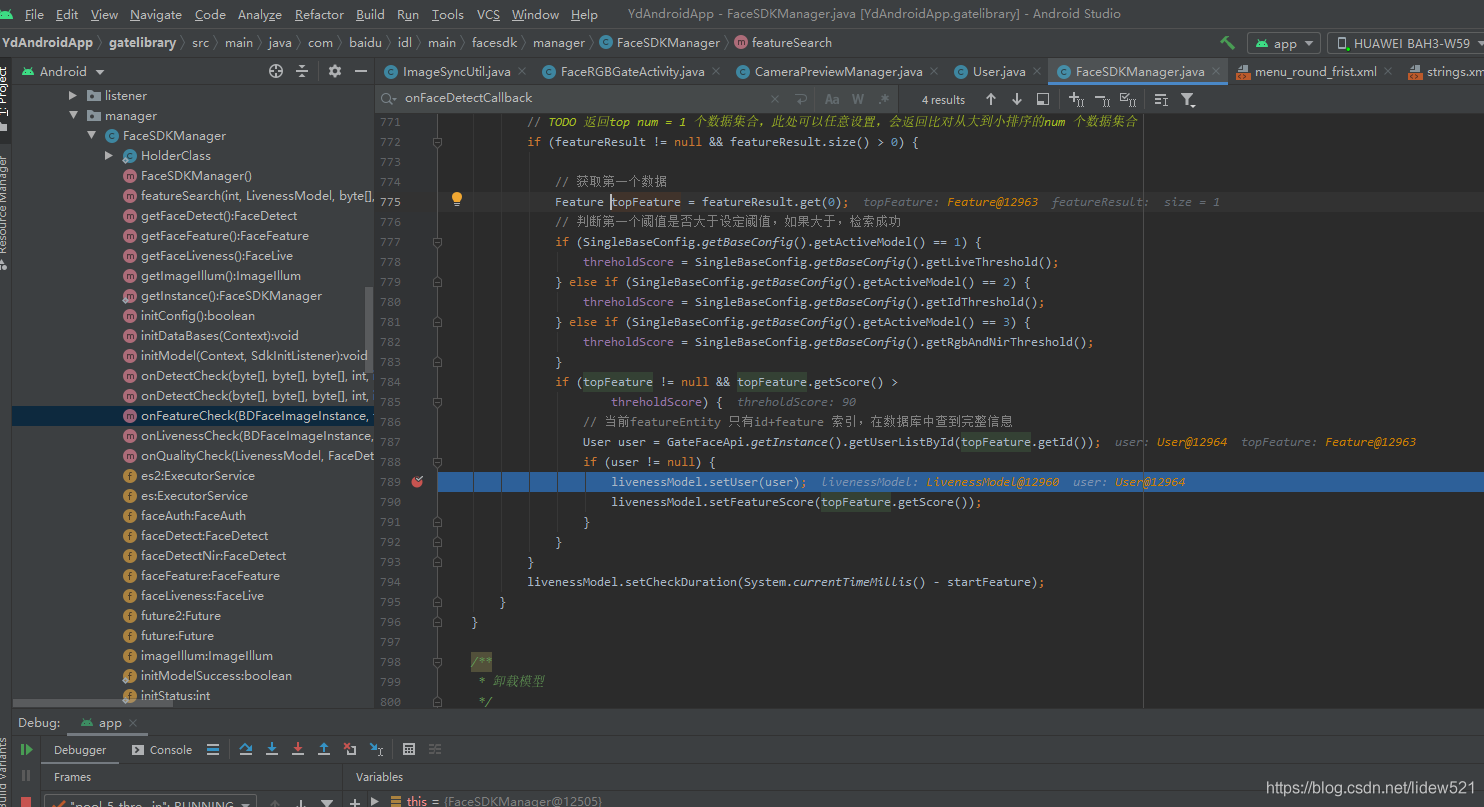Open the Navigate menu
Viewport: 1484px width, 807px height.
(x=156, y=14)
